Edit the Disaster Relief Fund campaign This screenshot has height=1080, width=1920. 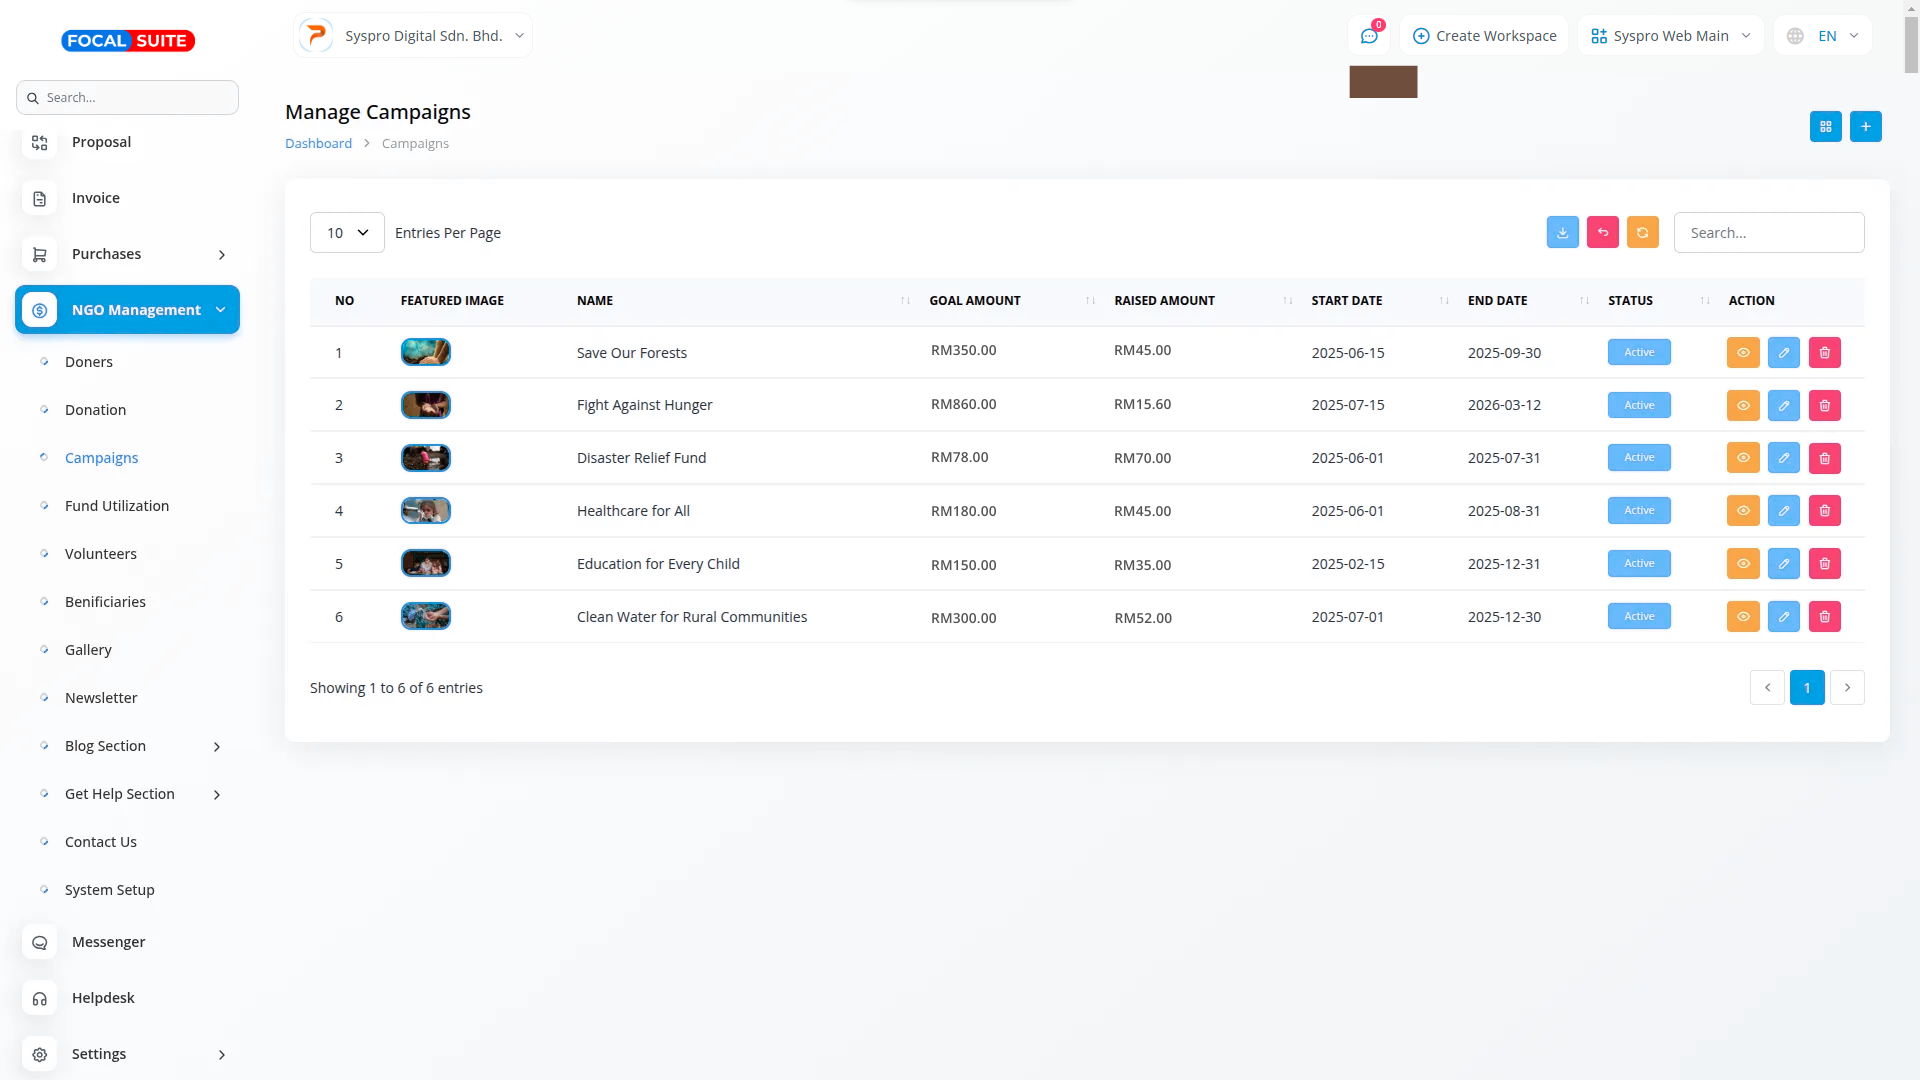click(1783, 458)
